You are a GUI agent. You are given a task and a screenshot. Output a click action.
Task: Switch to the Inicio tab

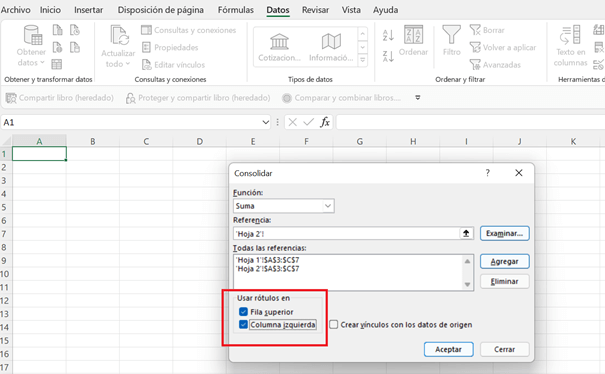pos(50,10)
